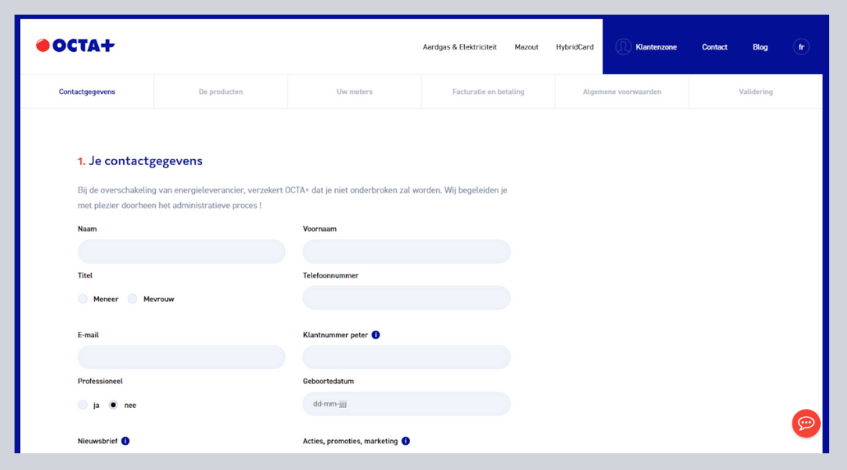Image resolution: width=847 pixels, height=470 pixels.
Task: Switch to Facturatie en betaling tab
Action: click(x=488, y=92)
